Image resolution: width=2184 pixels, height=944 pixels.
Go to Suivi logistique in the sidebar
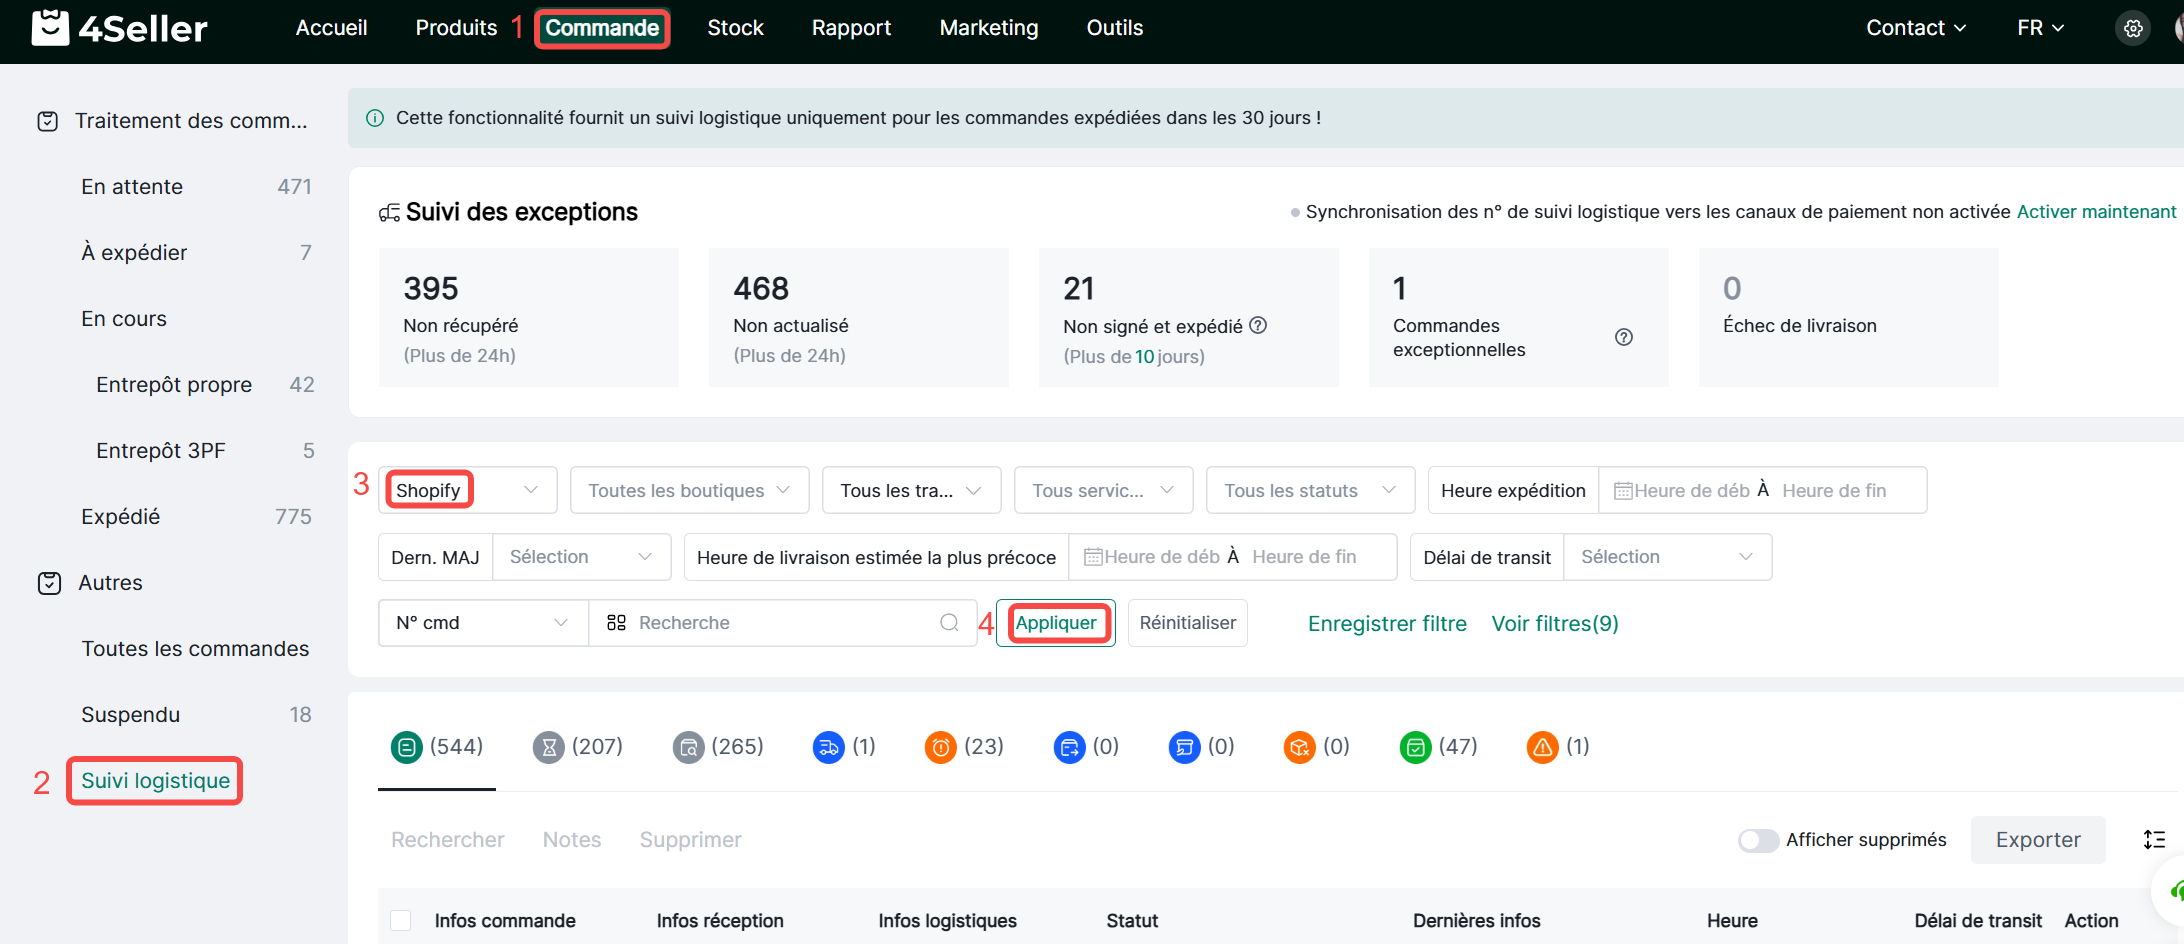pos(155,781)
